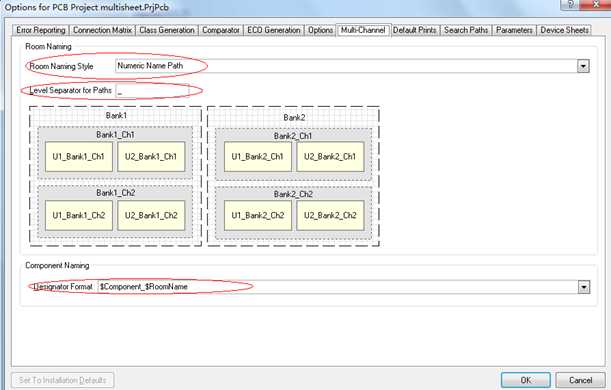Open the Parameters tab

click(514, 30)
